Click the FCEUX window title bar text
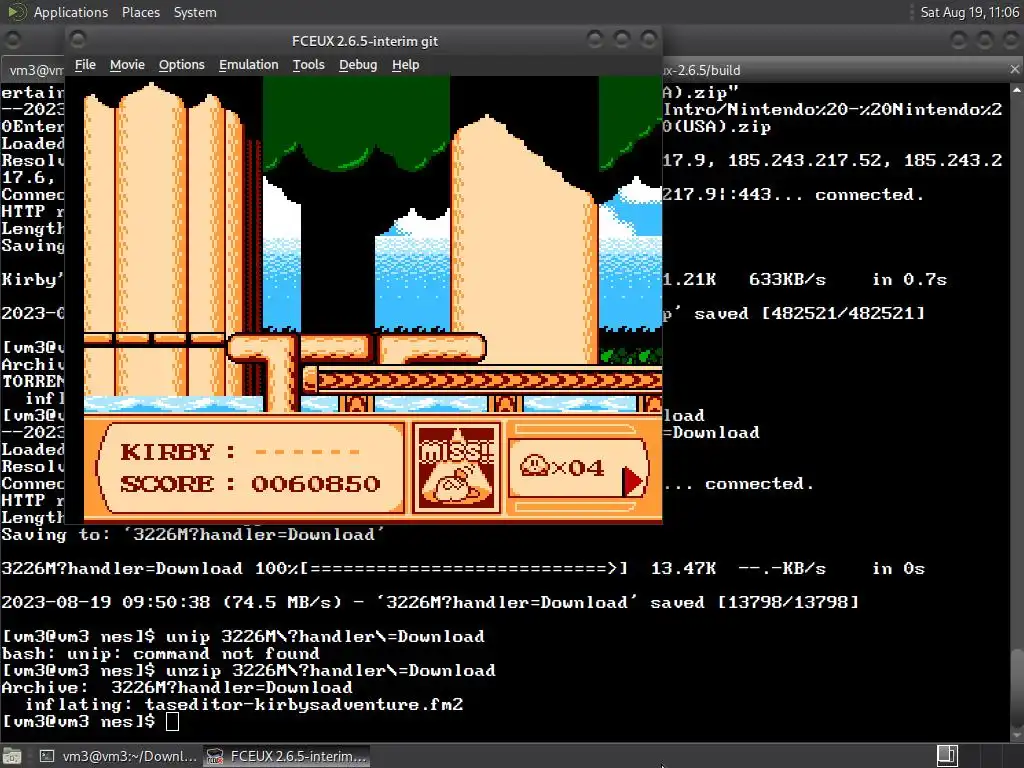The height and width of the screenshot is (768, 1024). 364,41
